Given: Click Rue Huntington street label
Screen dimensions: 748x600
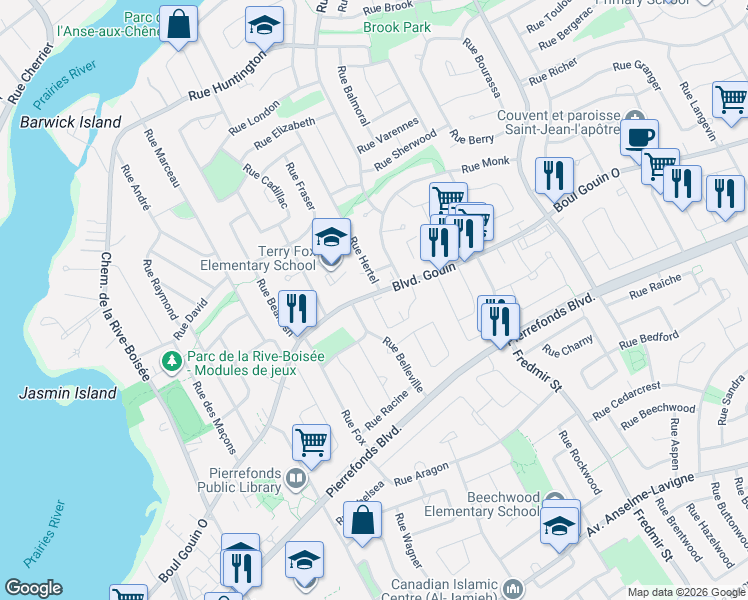Looking at the screenshot, I should tap(228, 76).
